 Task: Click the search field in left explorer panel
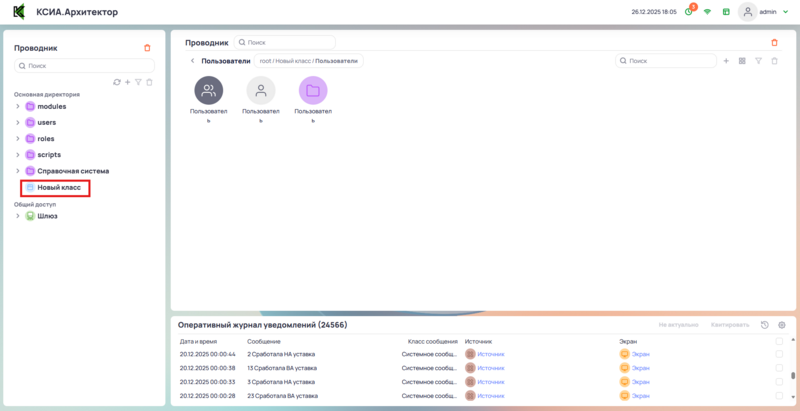coord(85,65)
